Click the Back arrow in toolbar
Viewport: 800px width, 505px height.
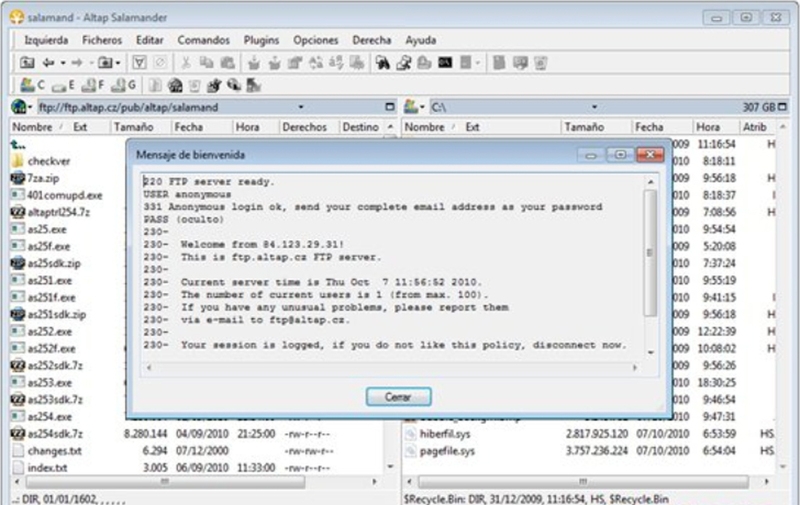click(48, 63)
